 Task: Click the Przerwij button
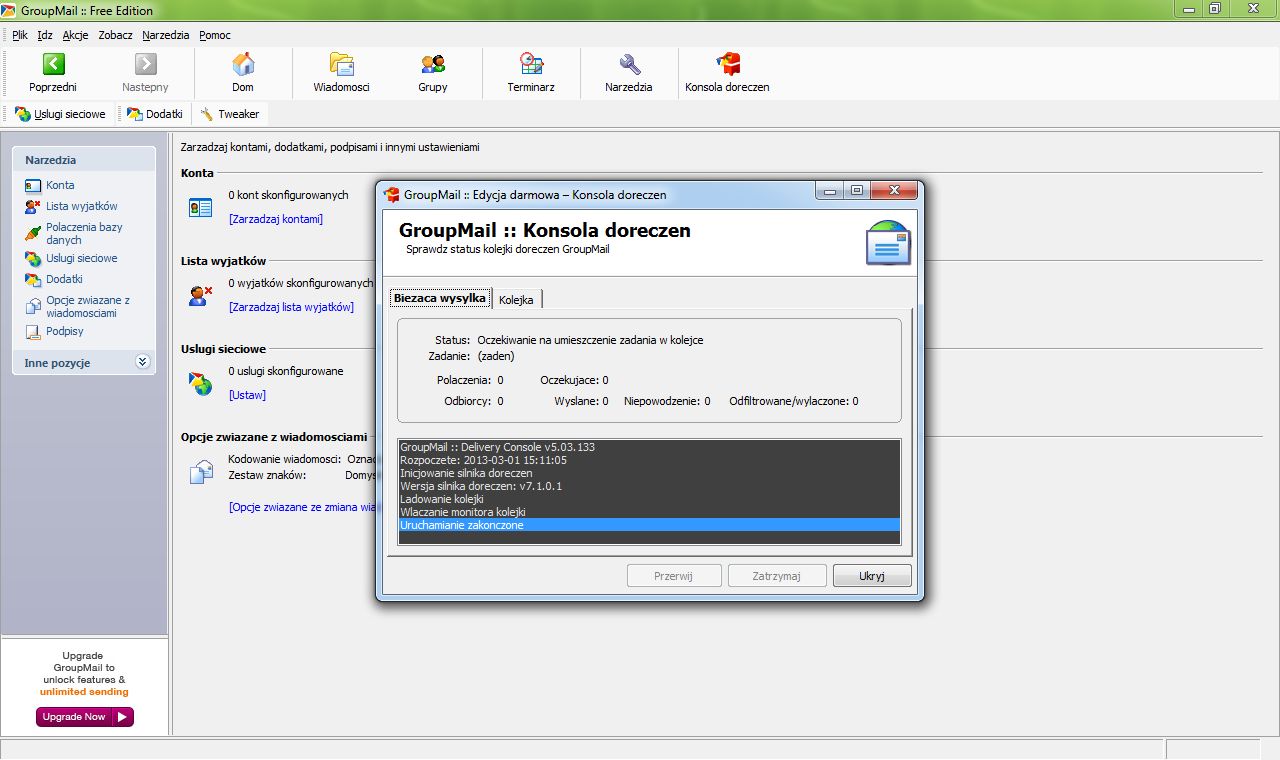pyautogui.click(x=674, y=576)
